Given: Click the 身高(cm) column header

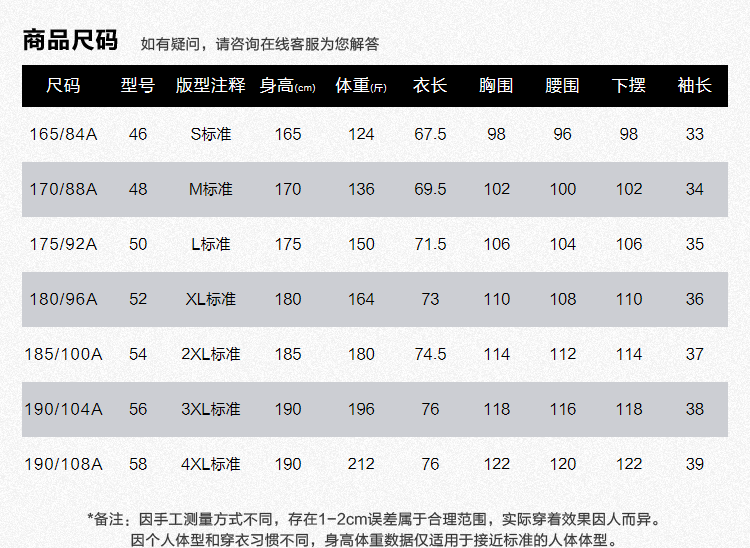Looking at the screenshot, I should 287,86.
